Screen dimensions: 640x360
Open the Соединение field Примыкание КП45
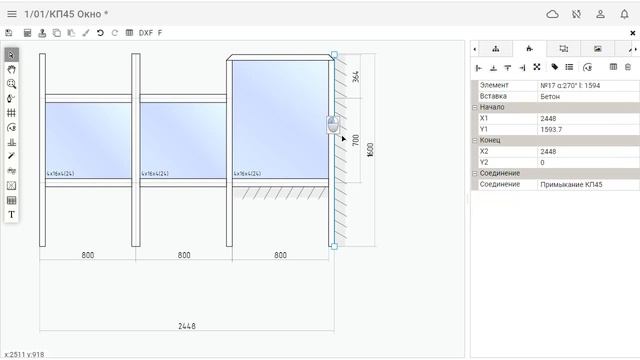click(x=588, y=184)
